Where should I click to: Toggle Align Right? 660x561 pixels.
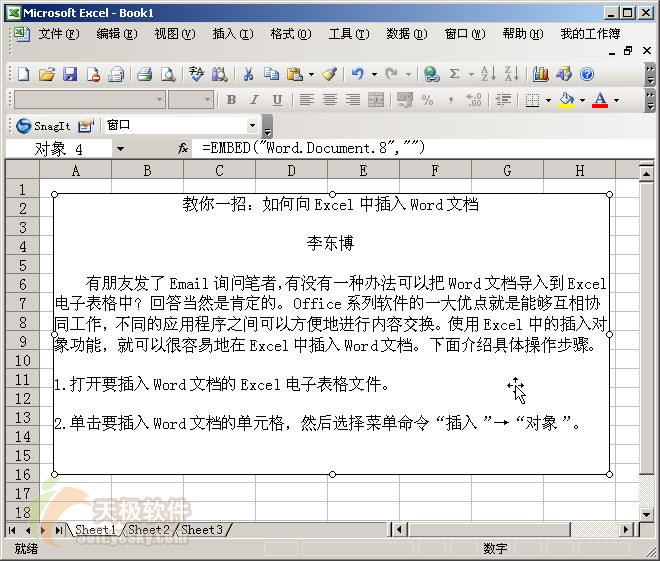pos(353,100)
